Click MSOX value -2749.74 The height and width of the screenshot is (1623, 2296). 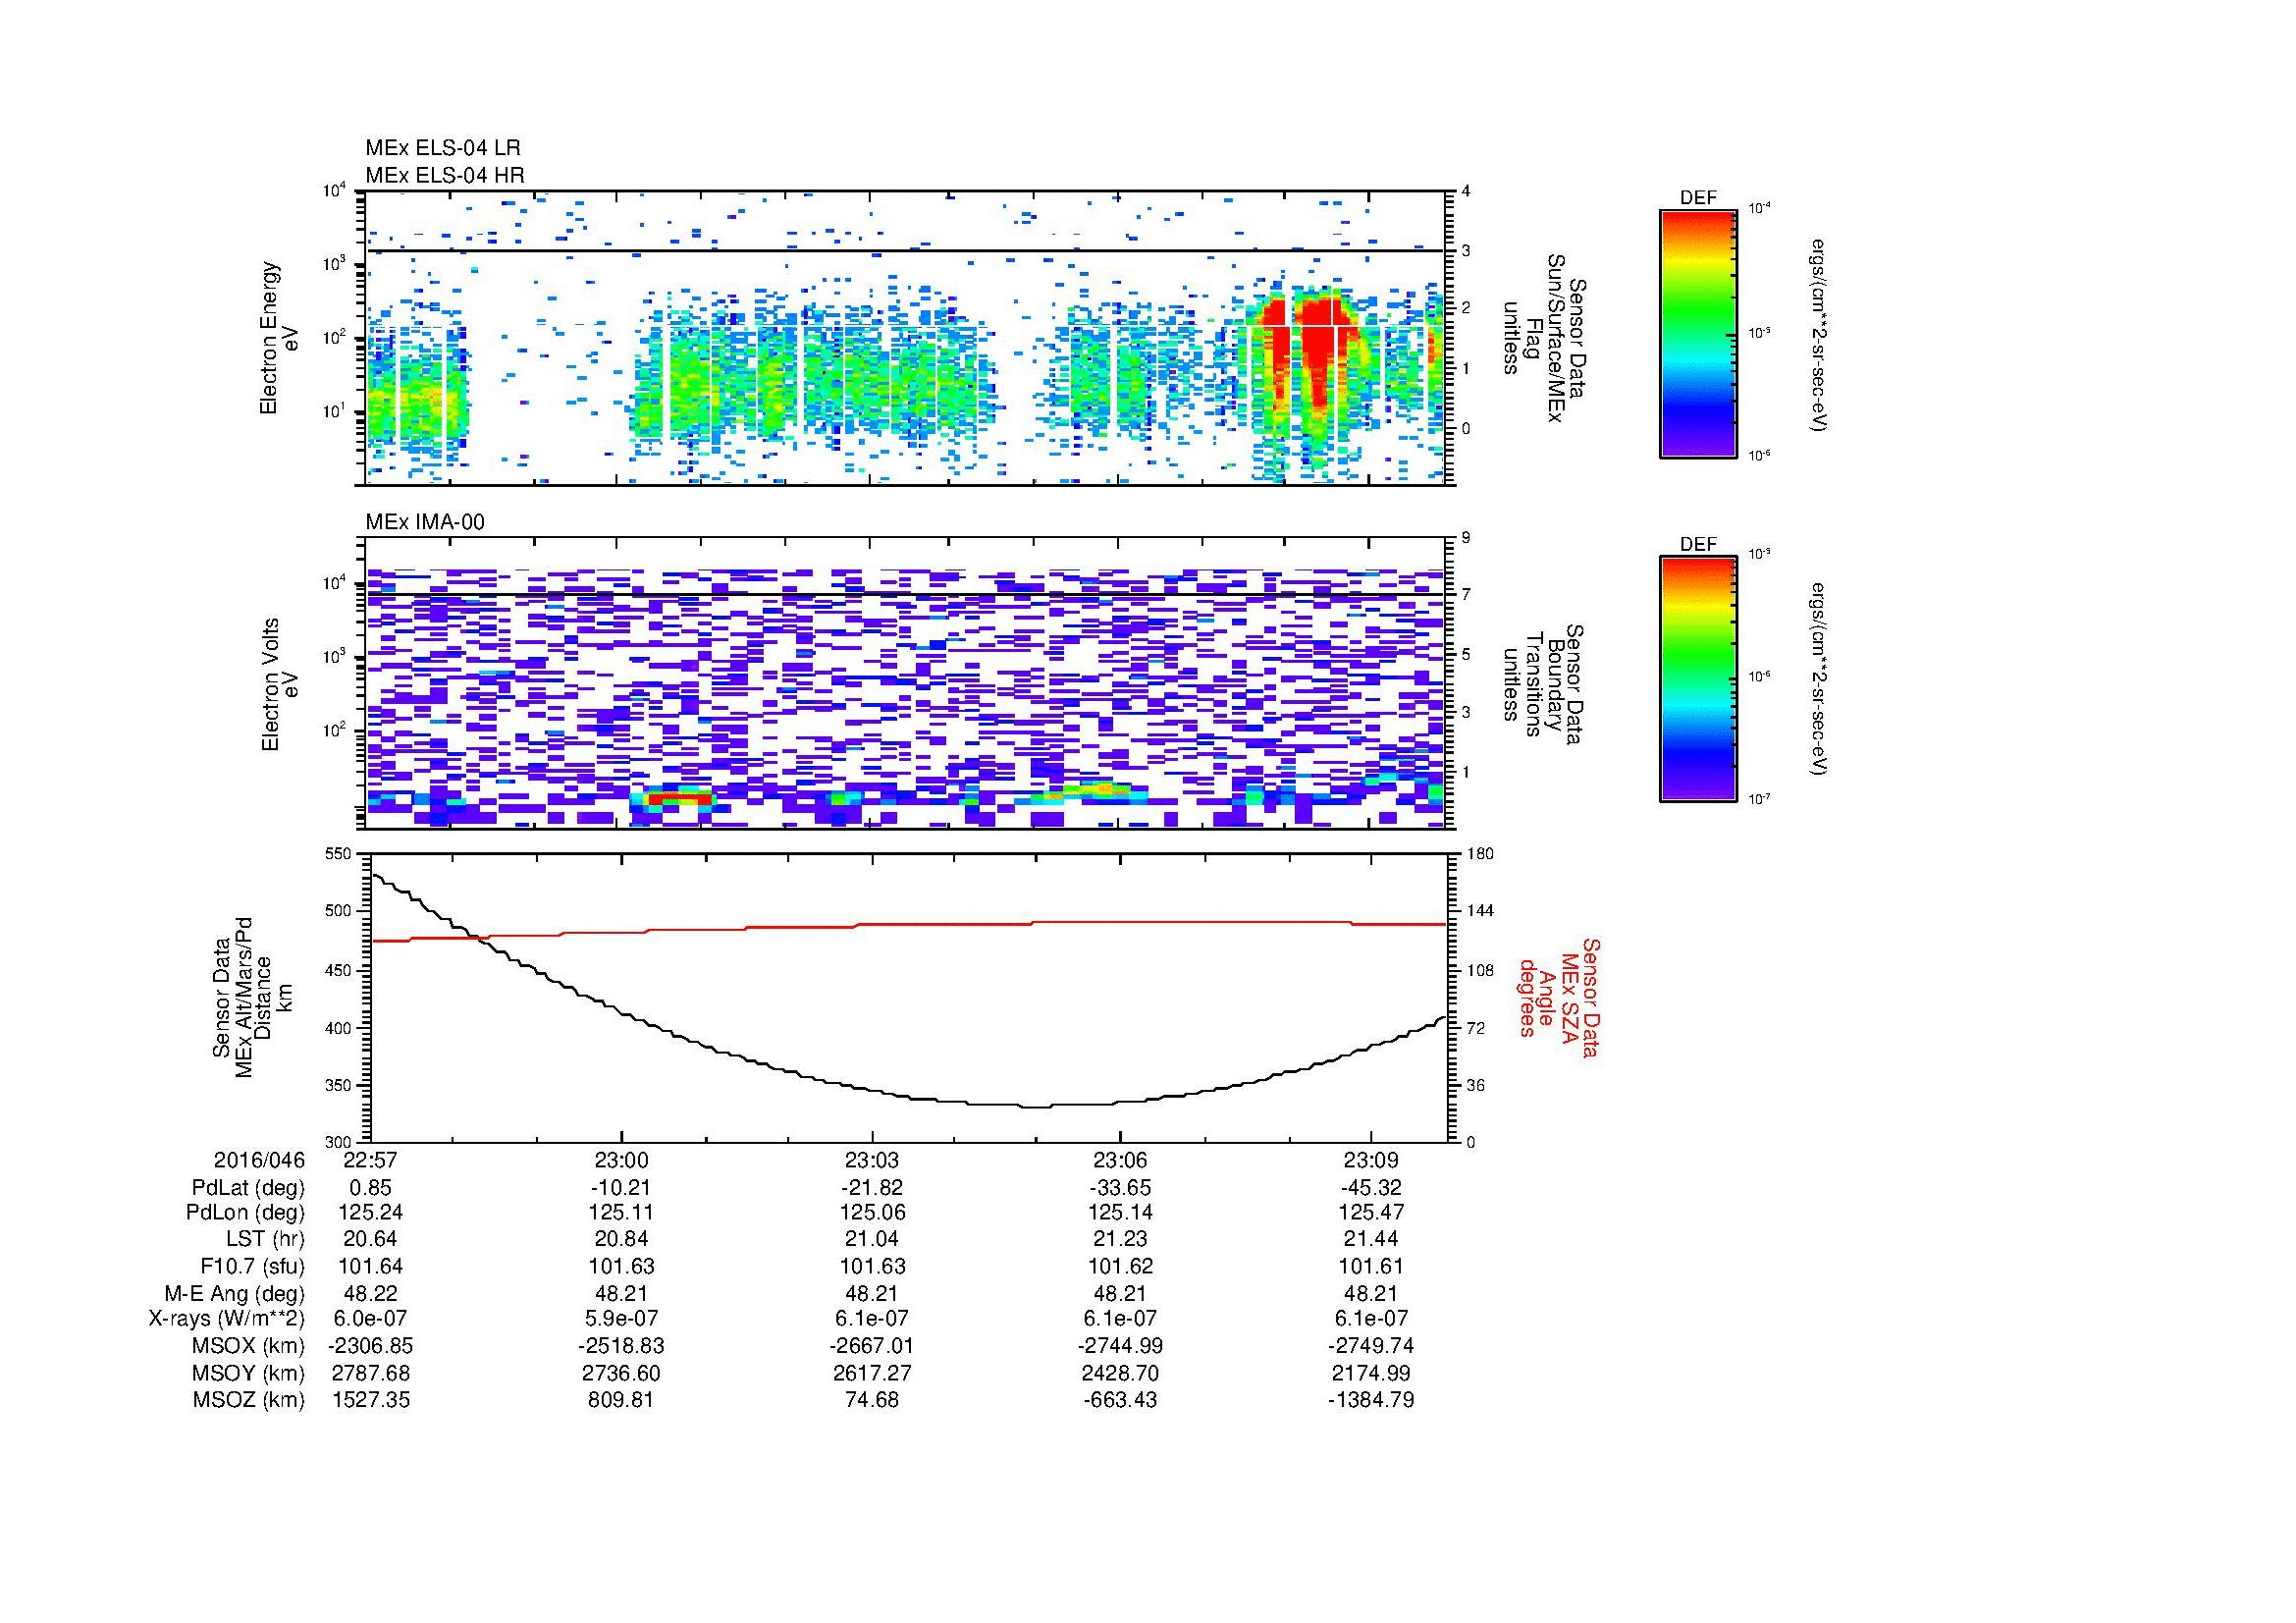1371,1346
